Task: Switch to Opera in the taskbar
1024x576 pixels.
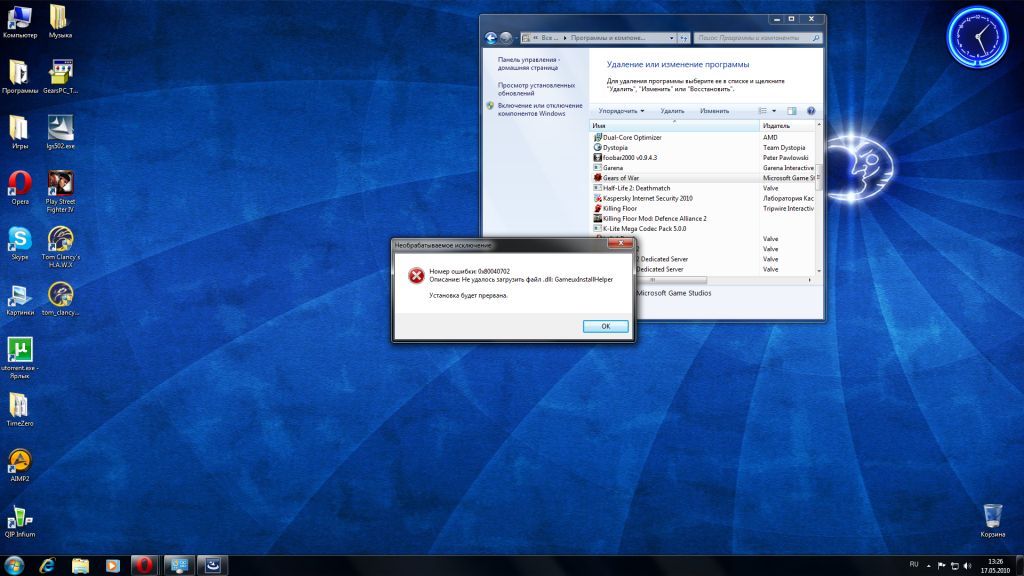Action: (x=144, y=566)
